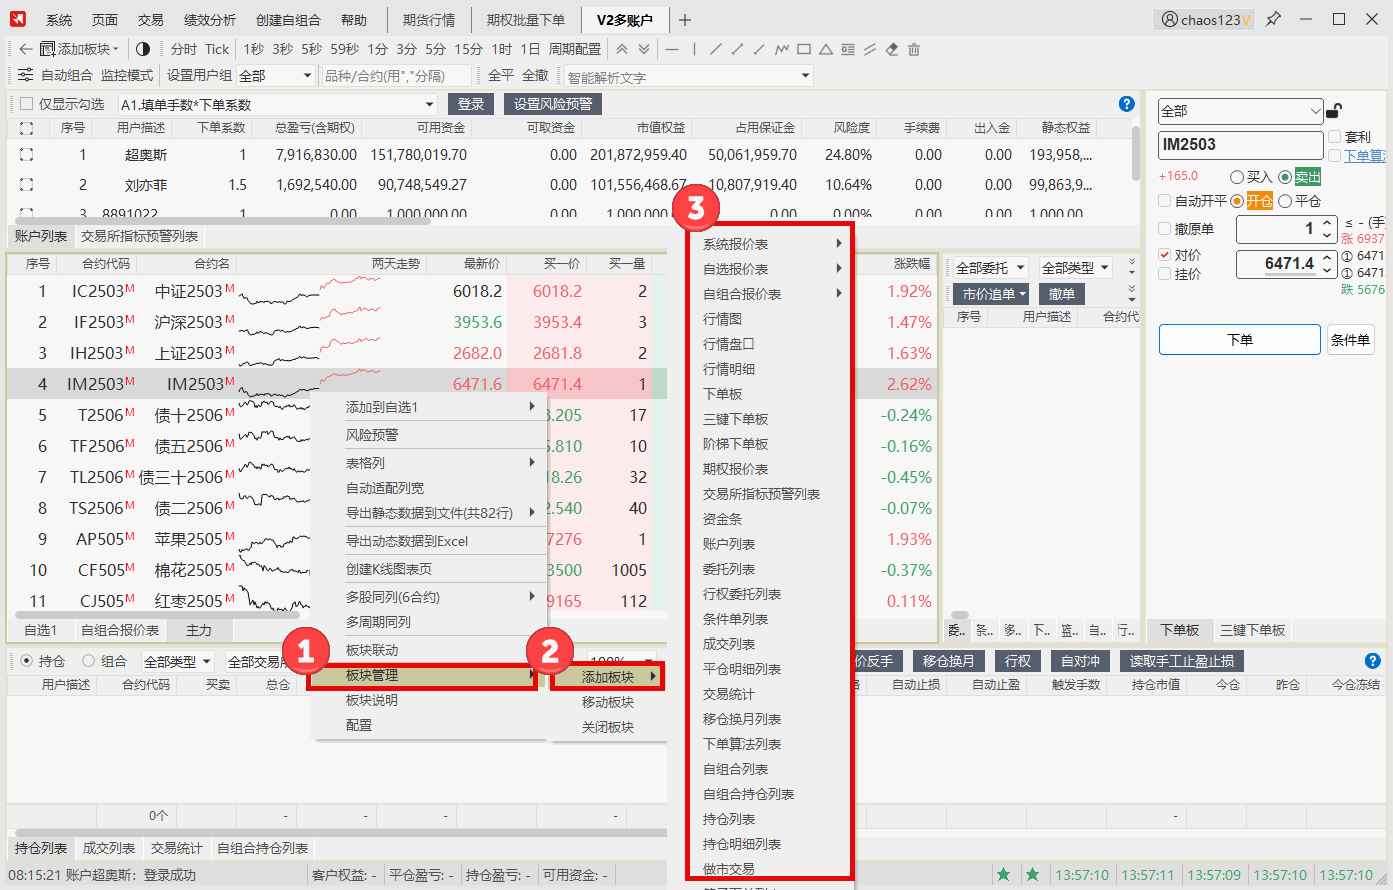Open the positions 全部类型 dropdown
This screenshot has height=890, width=1393.
(177, 661)
